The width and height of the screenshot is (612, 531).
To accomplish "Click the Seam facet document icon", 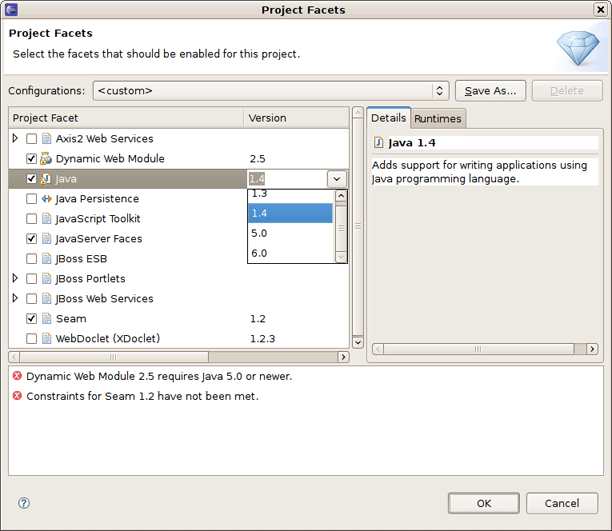I will pos(46,319).
